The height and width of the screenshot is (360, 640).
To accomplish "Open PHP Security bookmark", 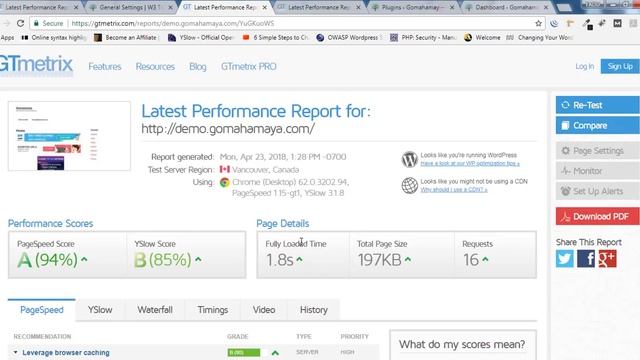I will [x=423, y=38].
